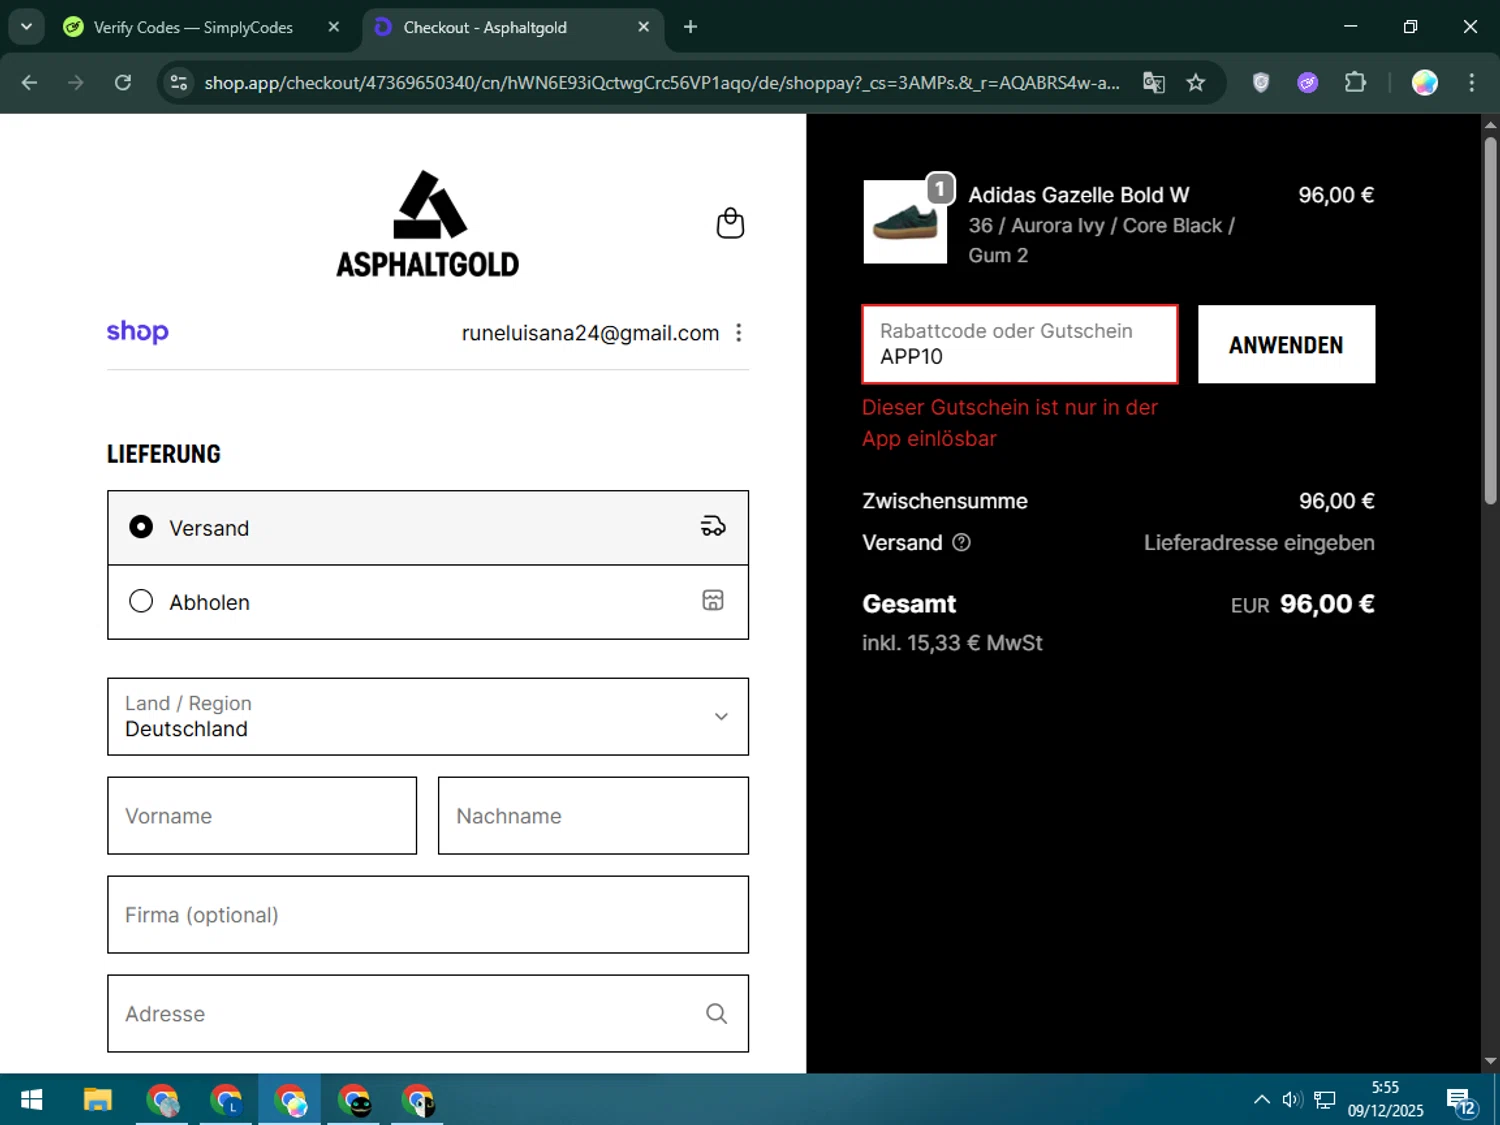
Task: Click the Adidas Gazelle product thumbnail
Action: (x=905, y=222)
